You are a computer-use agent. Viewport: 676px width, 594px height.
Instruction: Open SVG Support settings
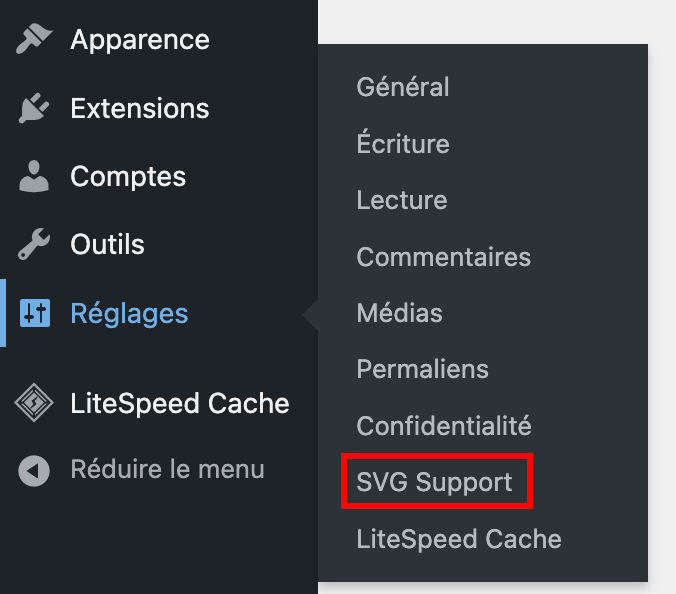pyautogui.click(x=434, y=482)
